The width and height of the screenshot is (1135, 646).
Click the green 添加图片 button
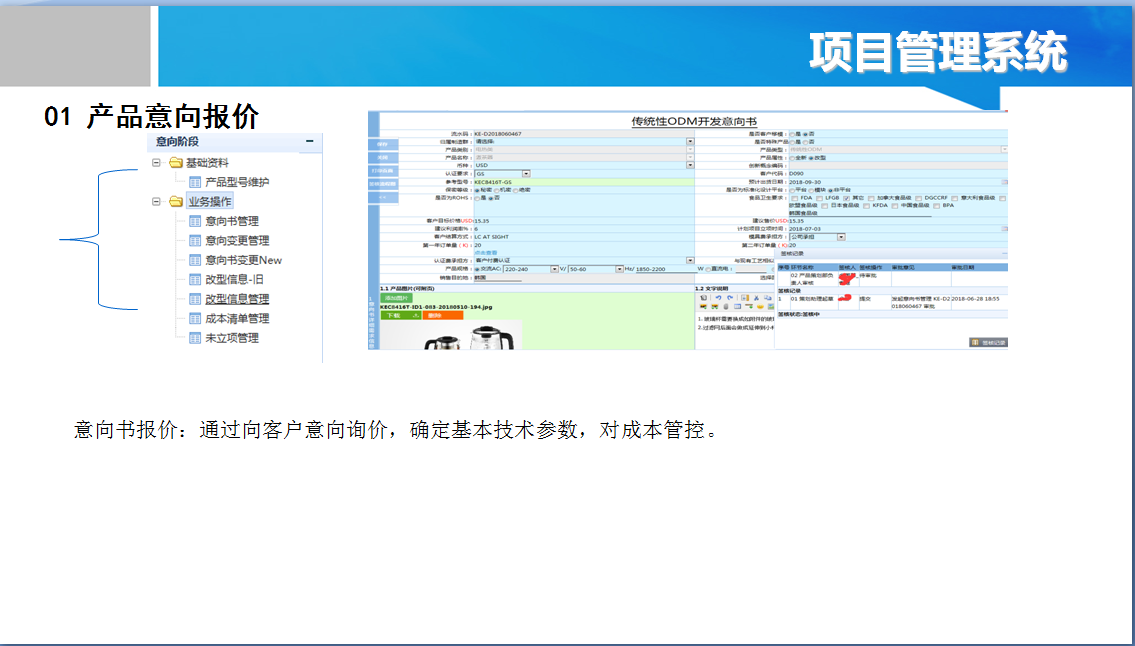[397, 298]
